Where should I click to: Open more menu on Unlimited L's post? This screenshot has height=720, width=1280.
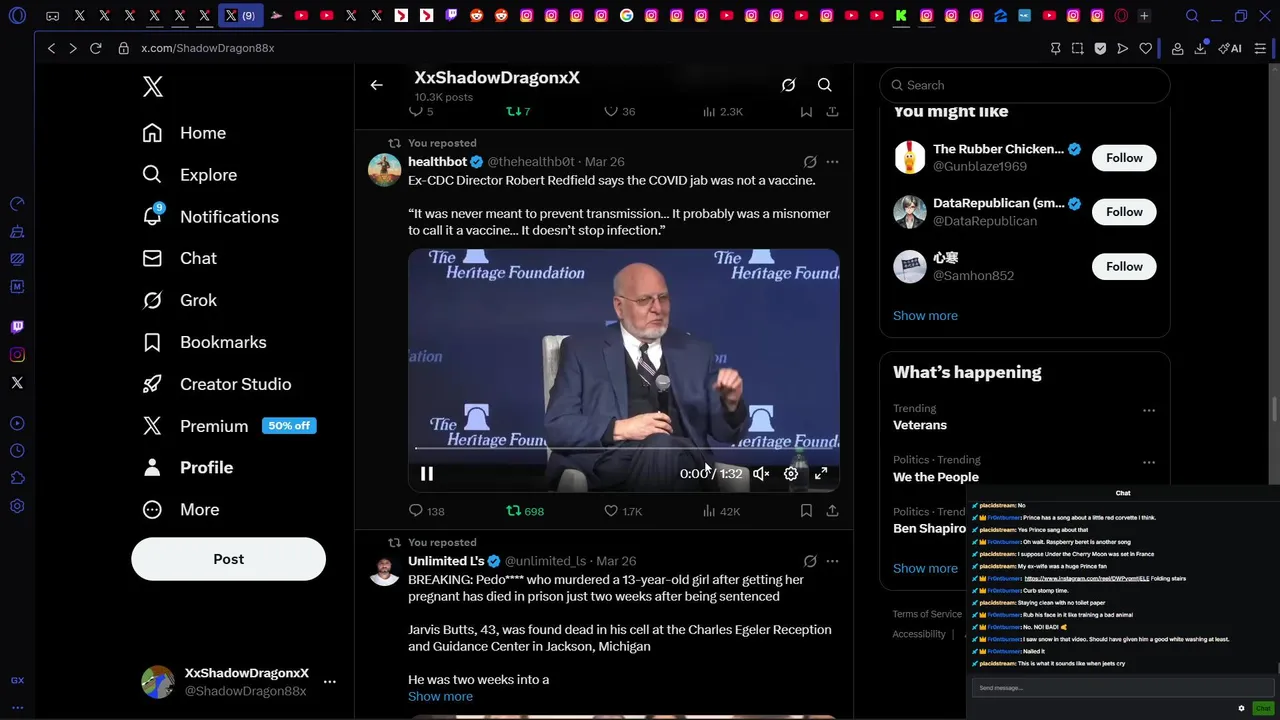pos(832,561)
